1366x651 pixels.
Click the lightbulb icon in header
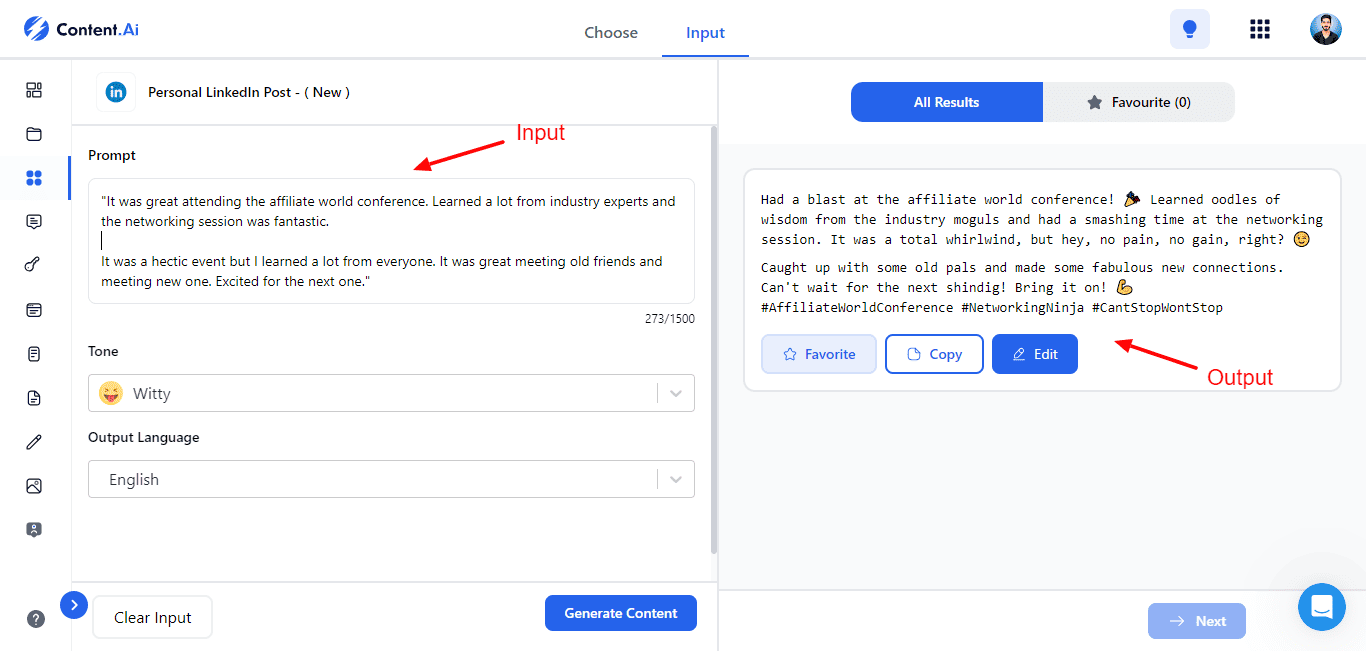pos(1189,29)
